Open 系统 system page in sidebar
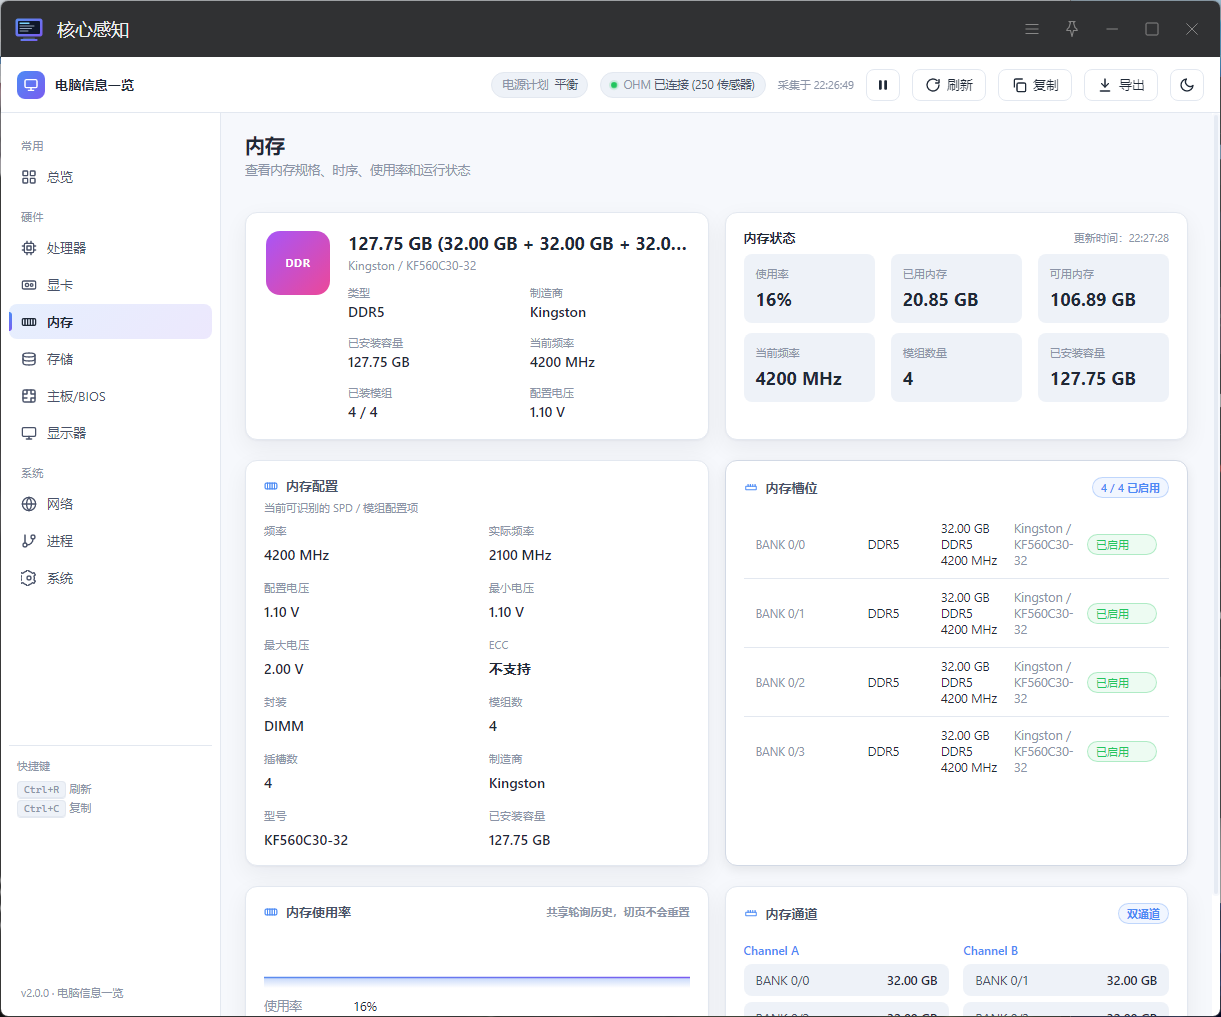1221x1017 pixels. point(110,578)
